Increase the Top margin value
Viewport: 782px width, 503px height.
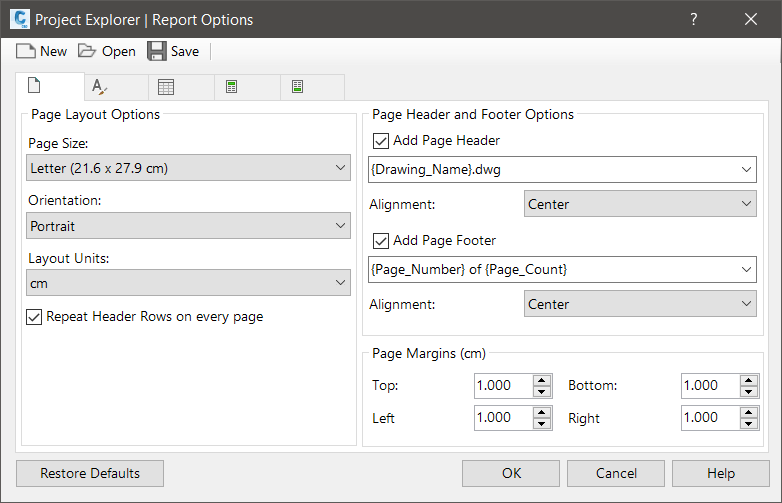[x=542, y=380]
